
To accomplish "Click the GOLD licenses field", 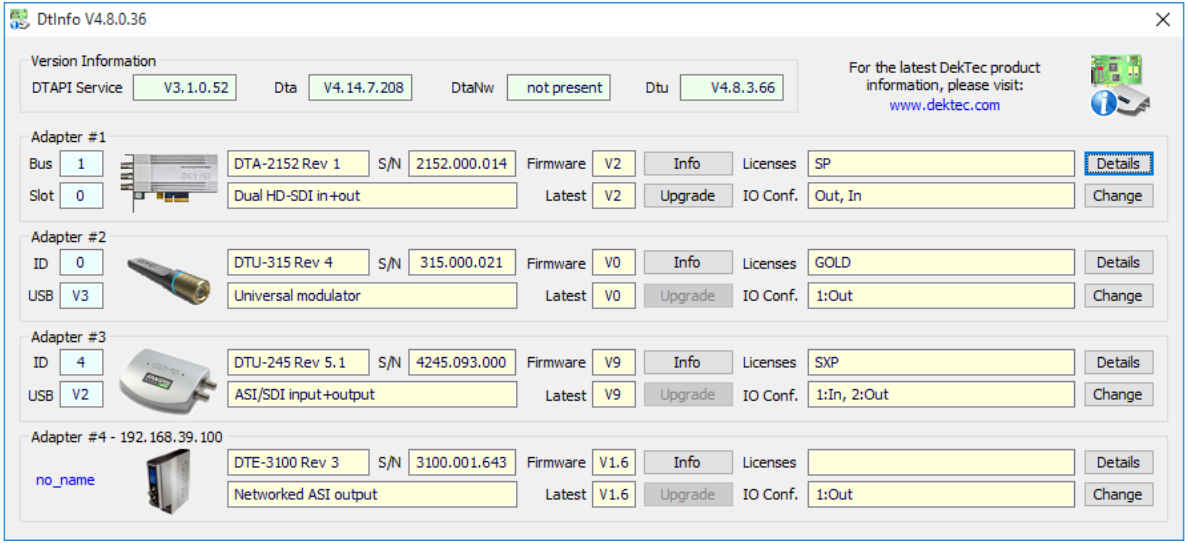I will point(941,263).
